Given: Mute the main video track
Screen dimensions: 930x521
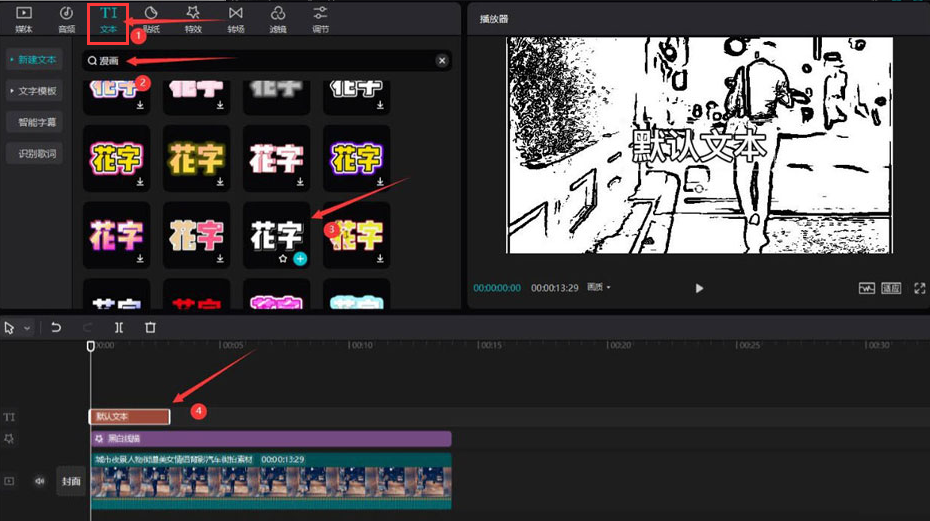Looking at the screenshot, I should (x=40, y=481).
